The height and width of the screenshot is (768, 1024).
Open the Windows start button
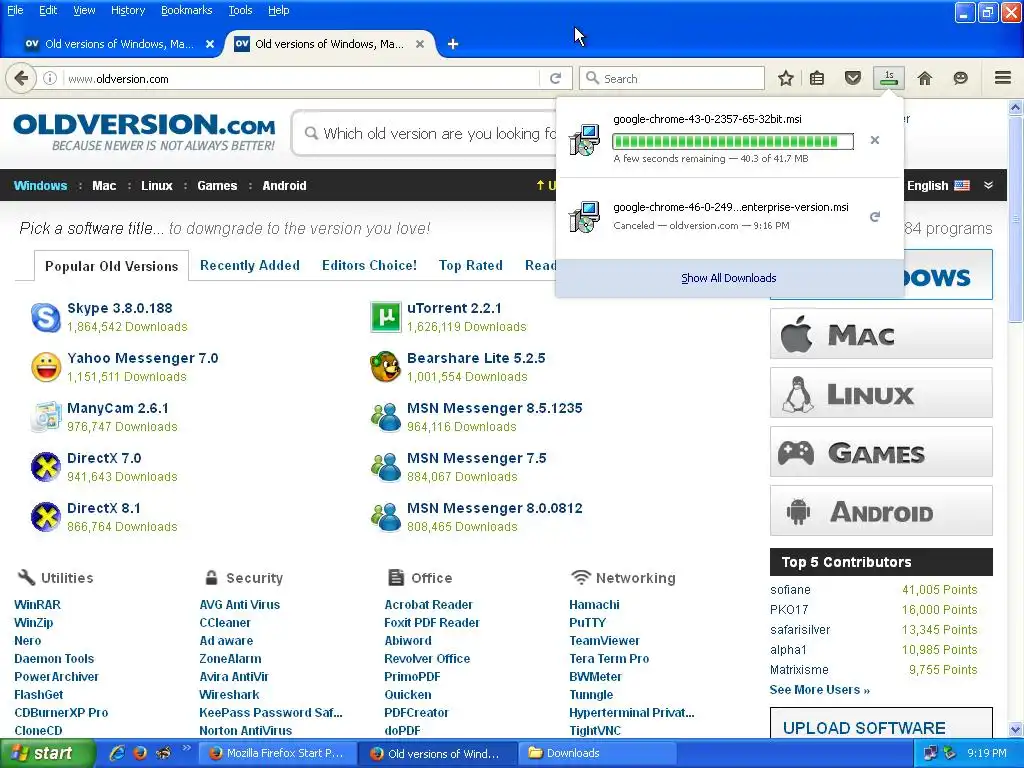click(46, 753)
